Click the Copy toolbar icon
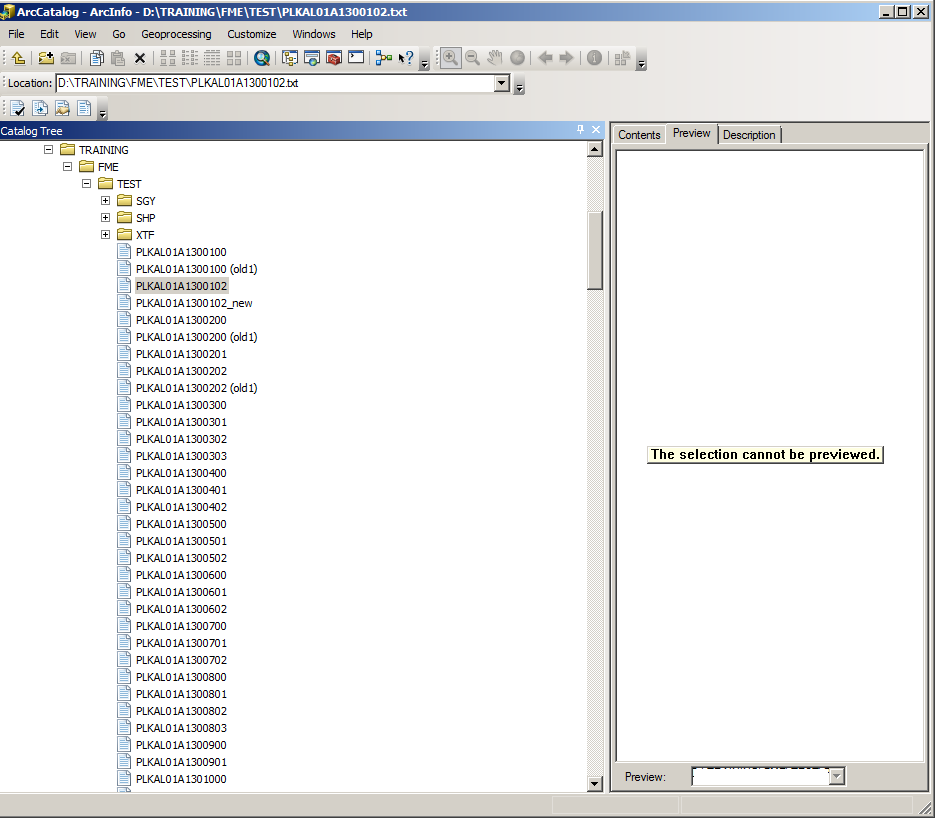This screenshot has height=825, width=935. (x=97, y=58)
